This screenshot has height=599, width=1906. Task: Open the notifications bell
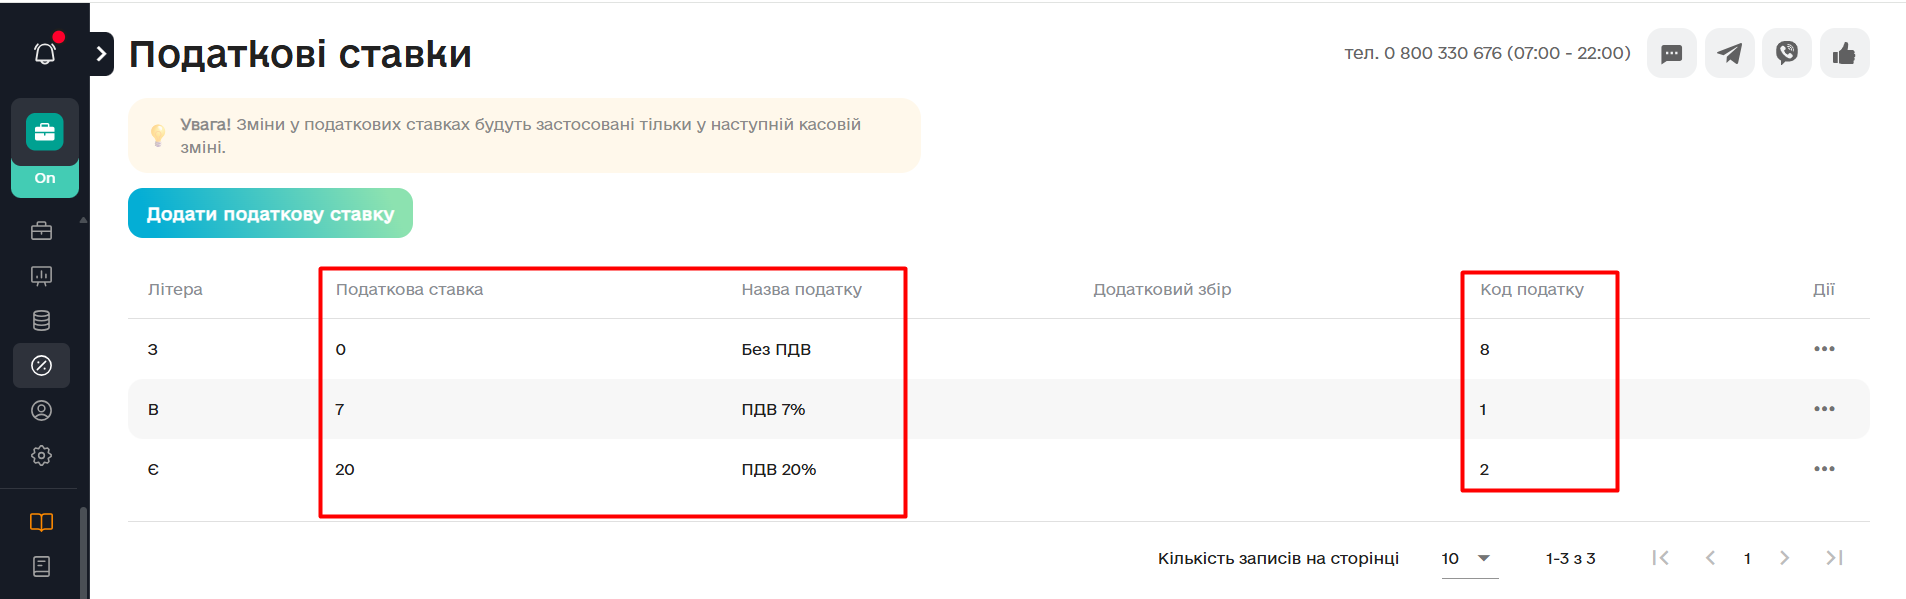45,53
